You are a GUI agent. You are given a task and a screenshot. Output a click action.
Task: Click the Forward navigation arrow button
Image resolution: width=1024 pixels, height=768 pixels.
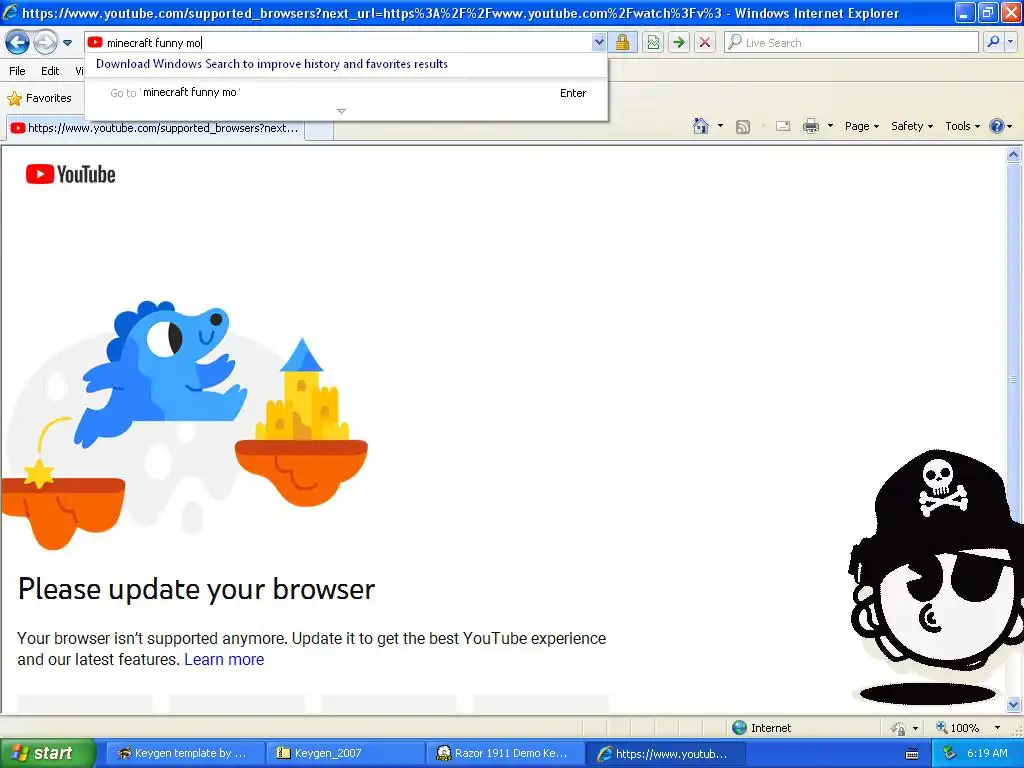(x=45, y=43)
